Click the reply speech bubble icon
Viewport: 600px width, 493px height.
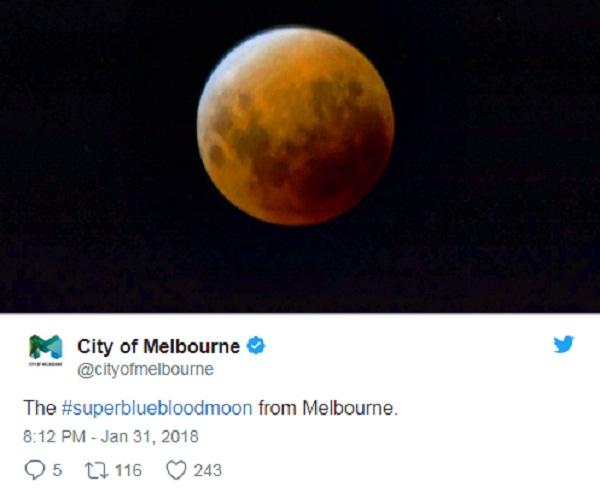(x=34, y=470)
